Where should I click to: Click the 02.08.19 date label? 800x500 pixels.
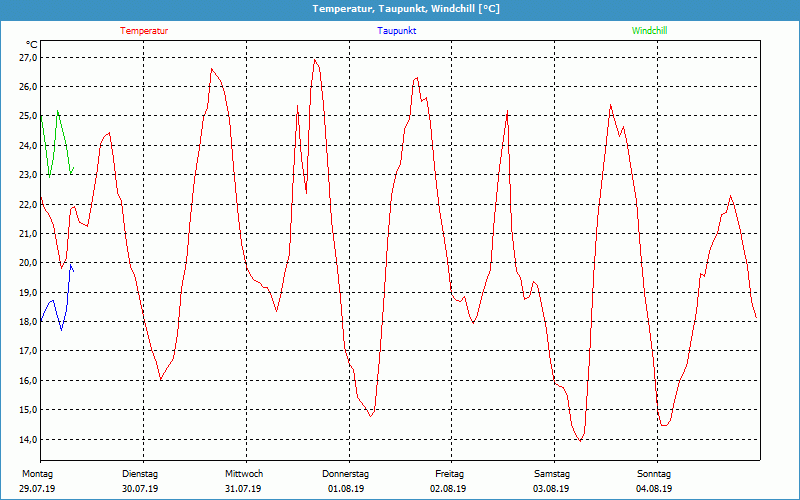[x=448, y=489]
